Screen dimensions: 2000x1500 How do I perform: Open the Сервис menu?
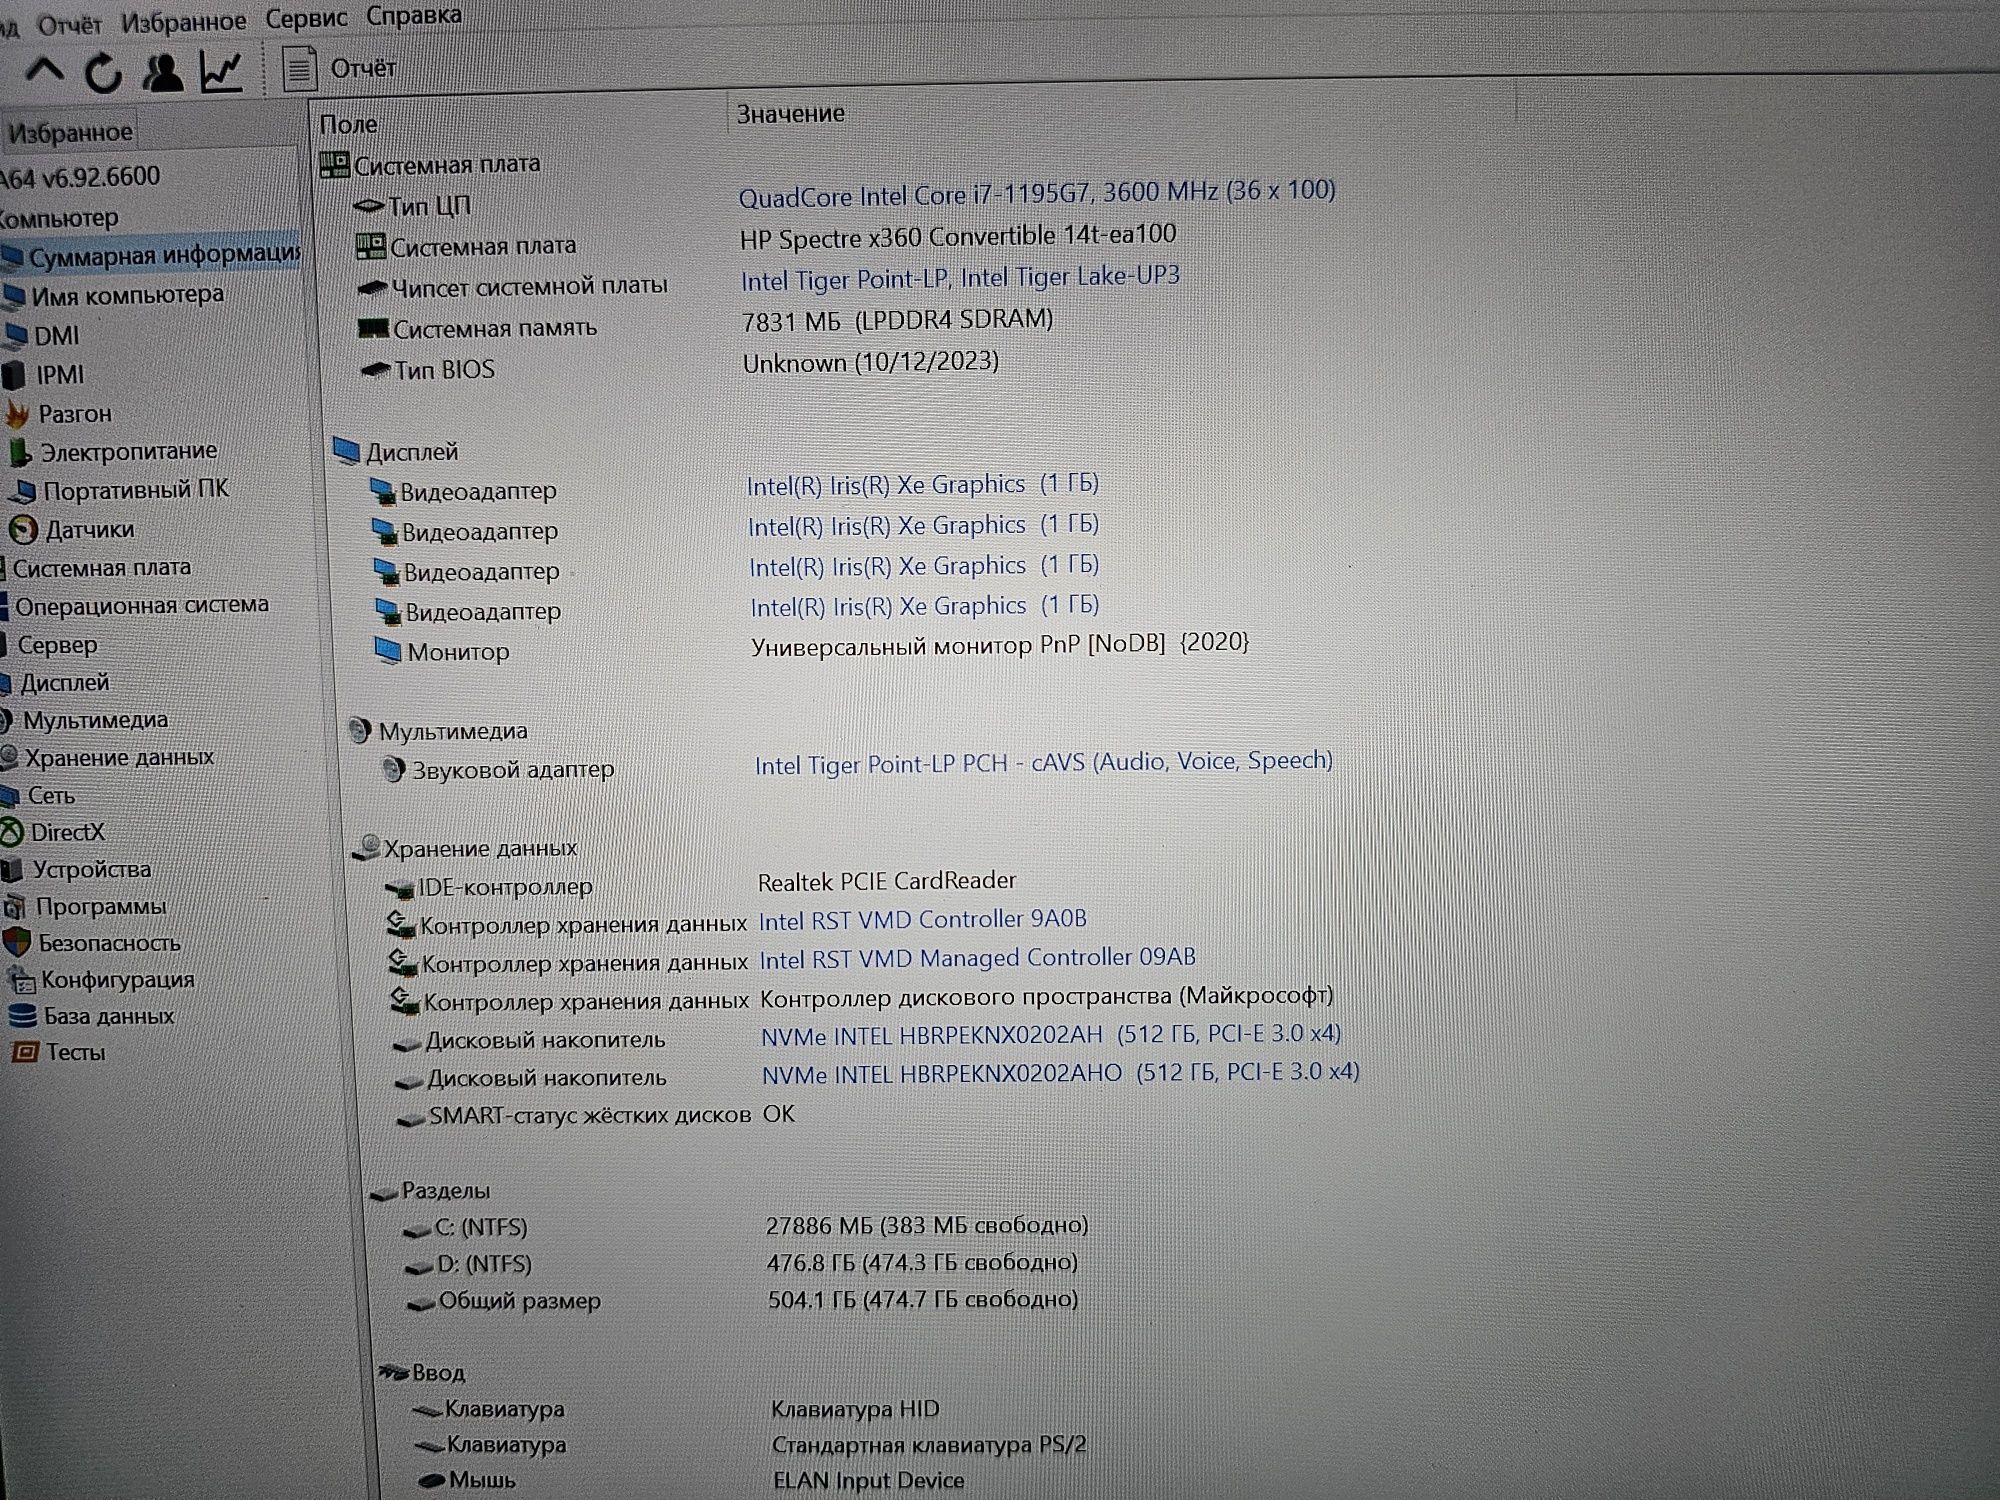click(306, 17)
